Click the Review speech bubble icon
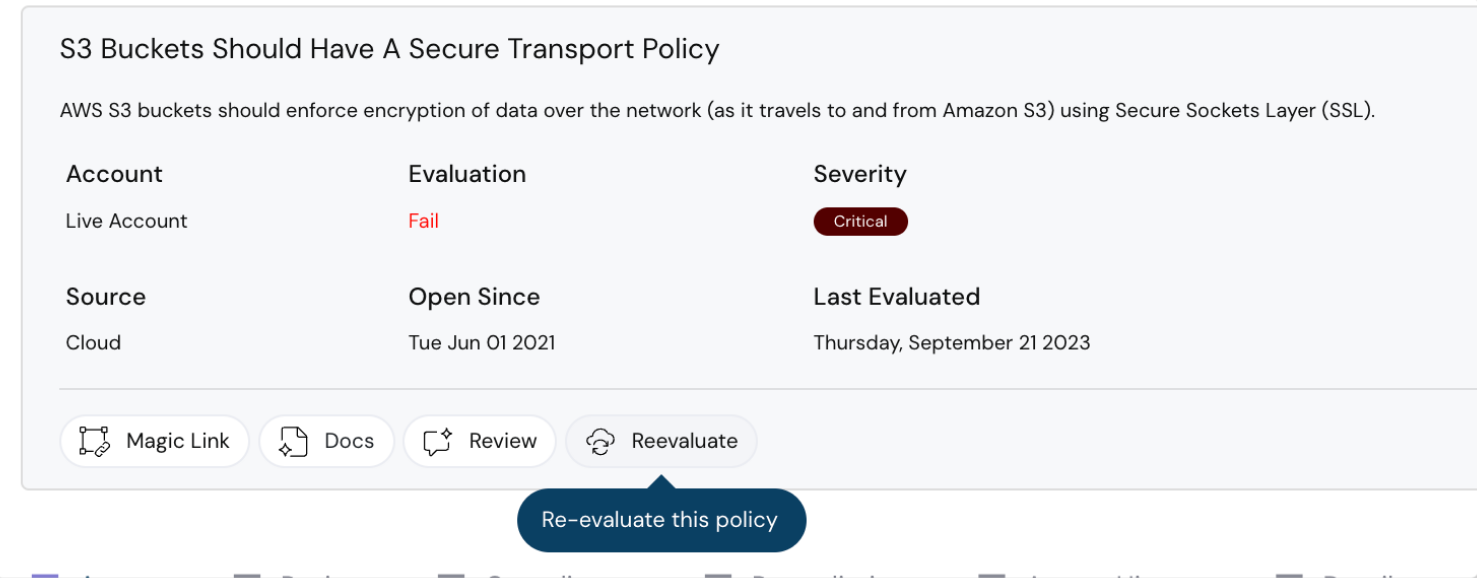1477x578 pixels. coord(438,441)
